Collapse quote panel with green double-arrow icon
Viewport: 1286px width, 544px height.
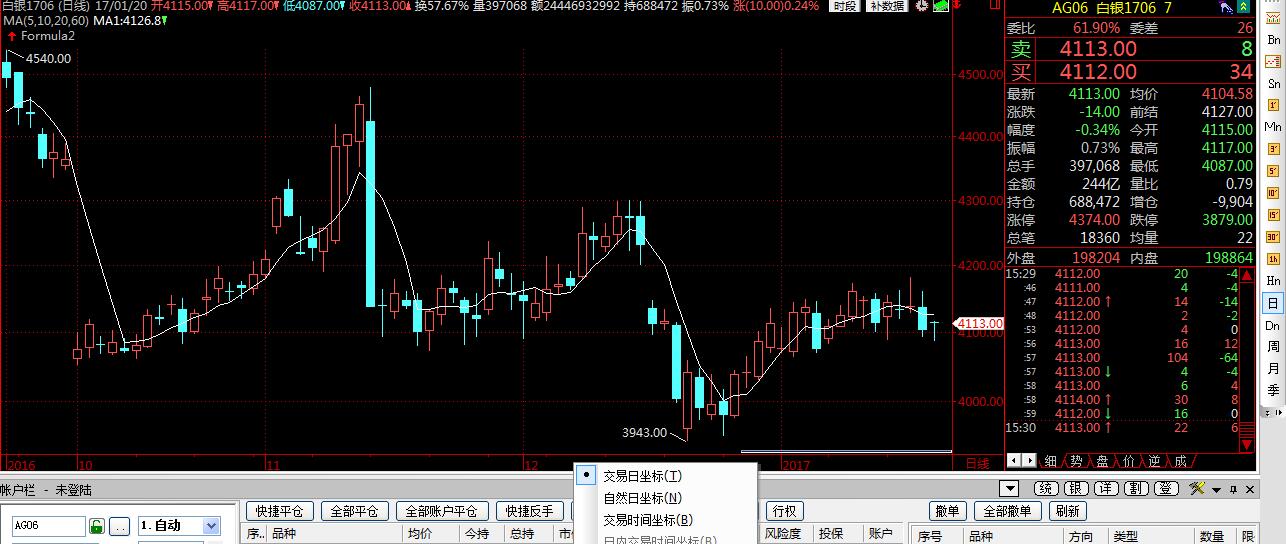pos(1242,8)
